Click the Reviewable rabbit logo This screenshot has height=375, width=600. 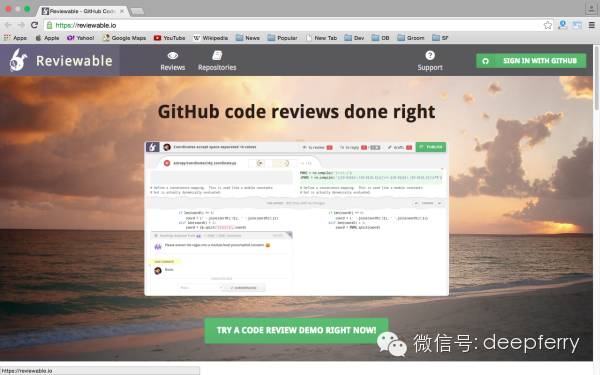pyautogui.click(x=18, y=60)
